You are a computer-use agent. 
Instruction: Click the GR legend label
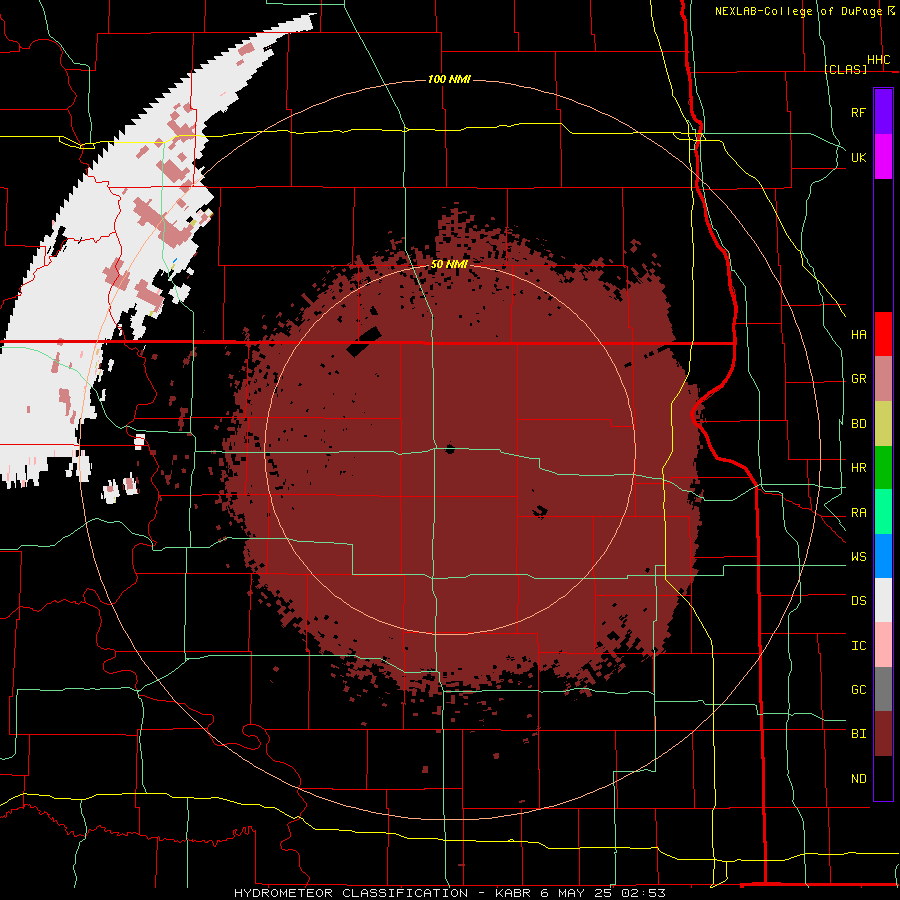pos(858,379)
